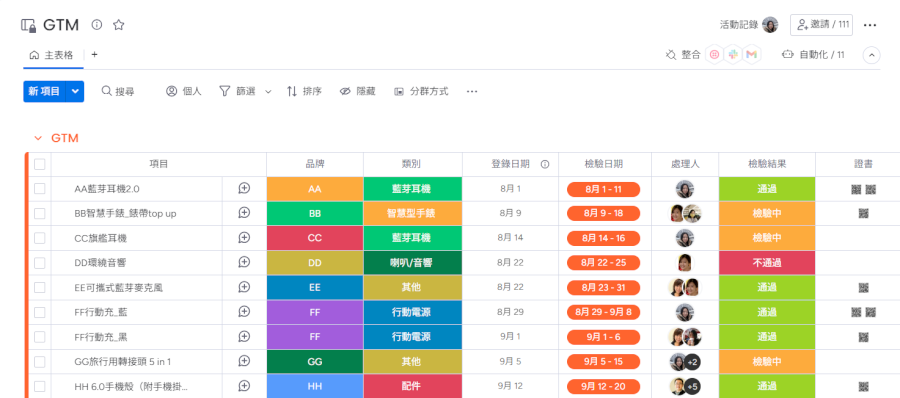Click the info icon beside 登錄日期 header
900x398 pixels.
tap(545, 164)
